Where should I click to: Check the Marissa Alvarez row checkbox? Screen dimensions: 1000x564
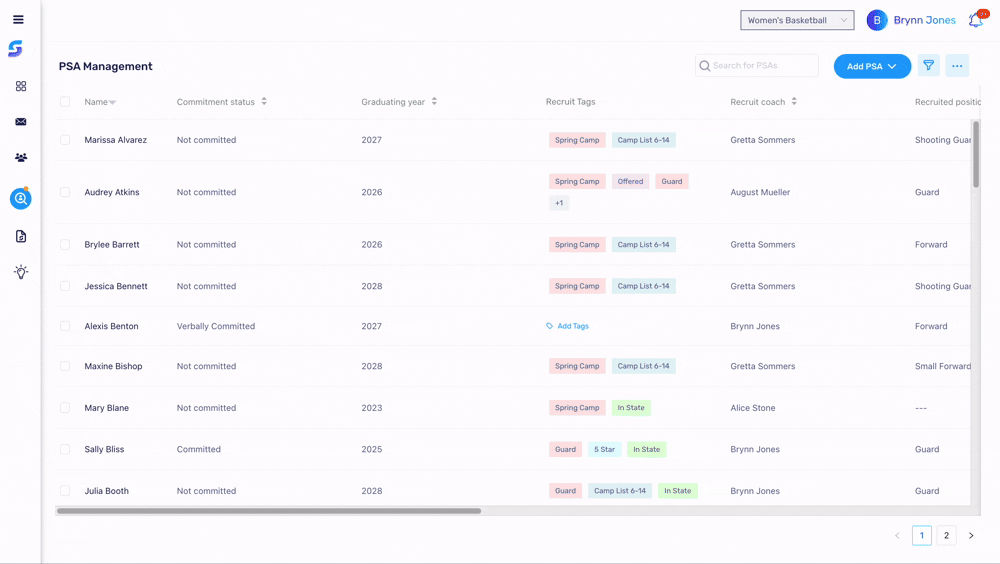65,140
